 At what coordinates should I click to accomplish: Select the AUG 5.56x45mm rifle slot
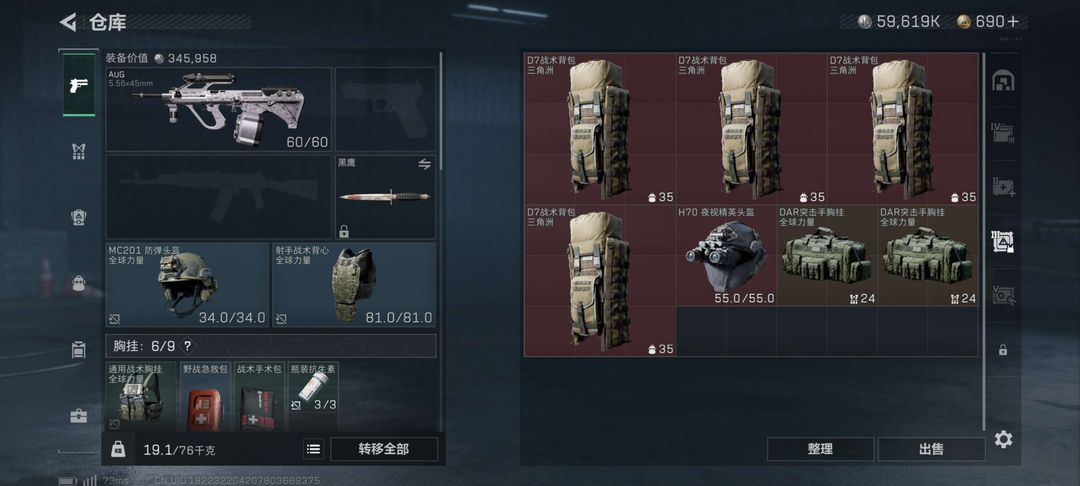[218, 109]
